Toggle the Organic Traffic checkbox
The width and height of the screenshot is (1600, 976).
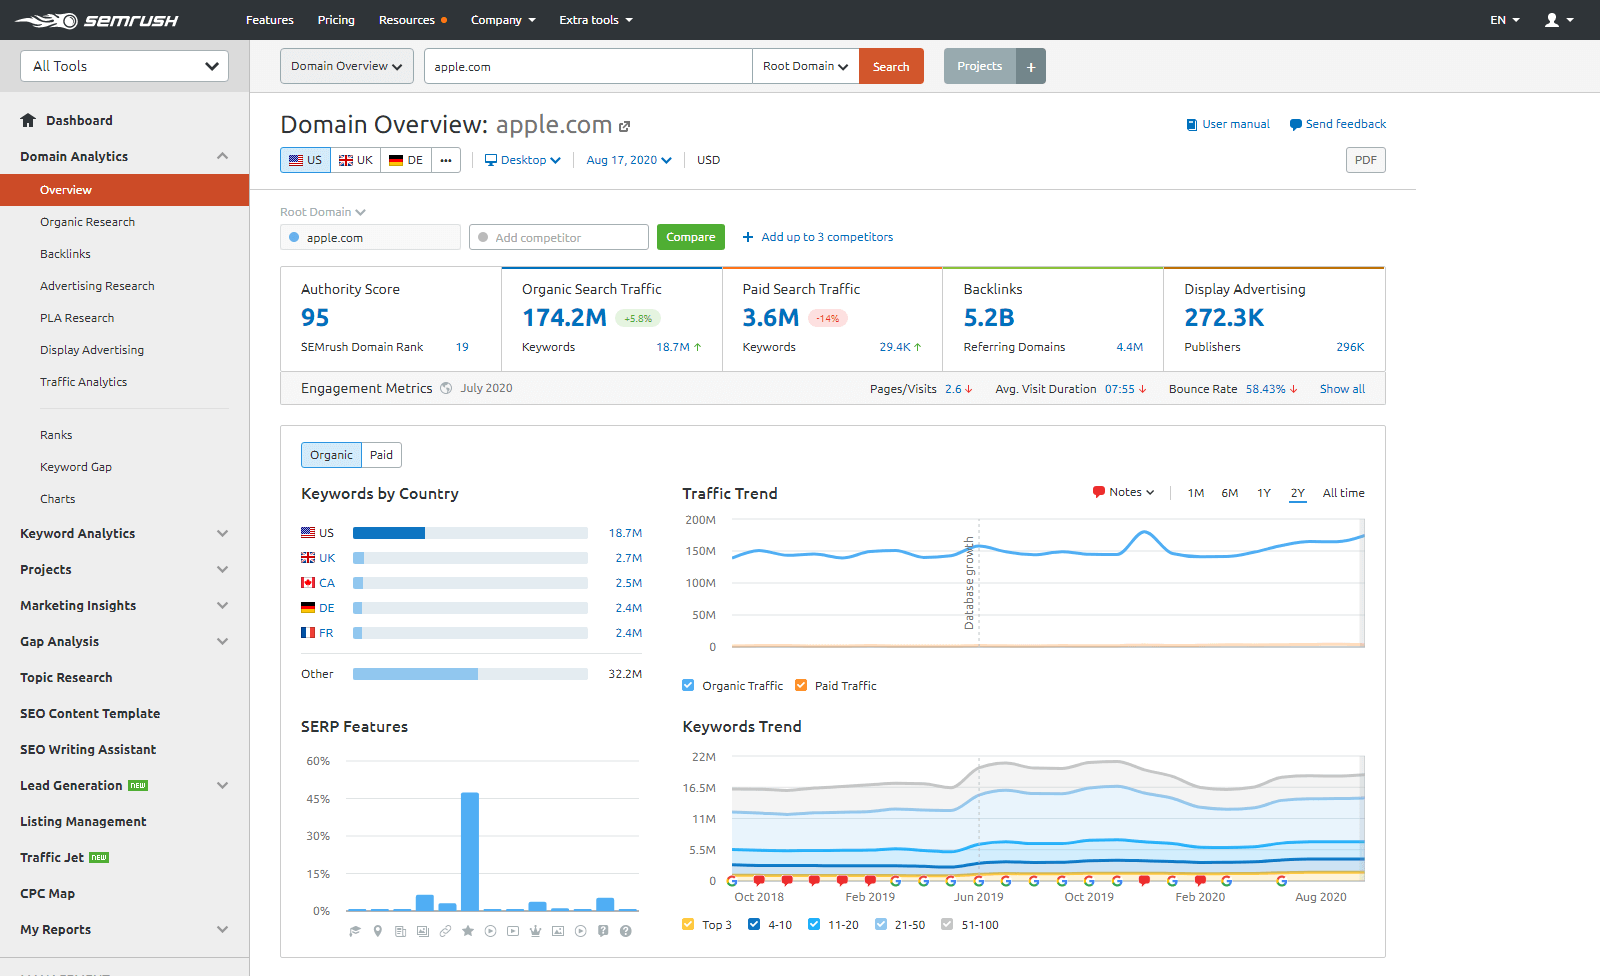point(688,685)
